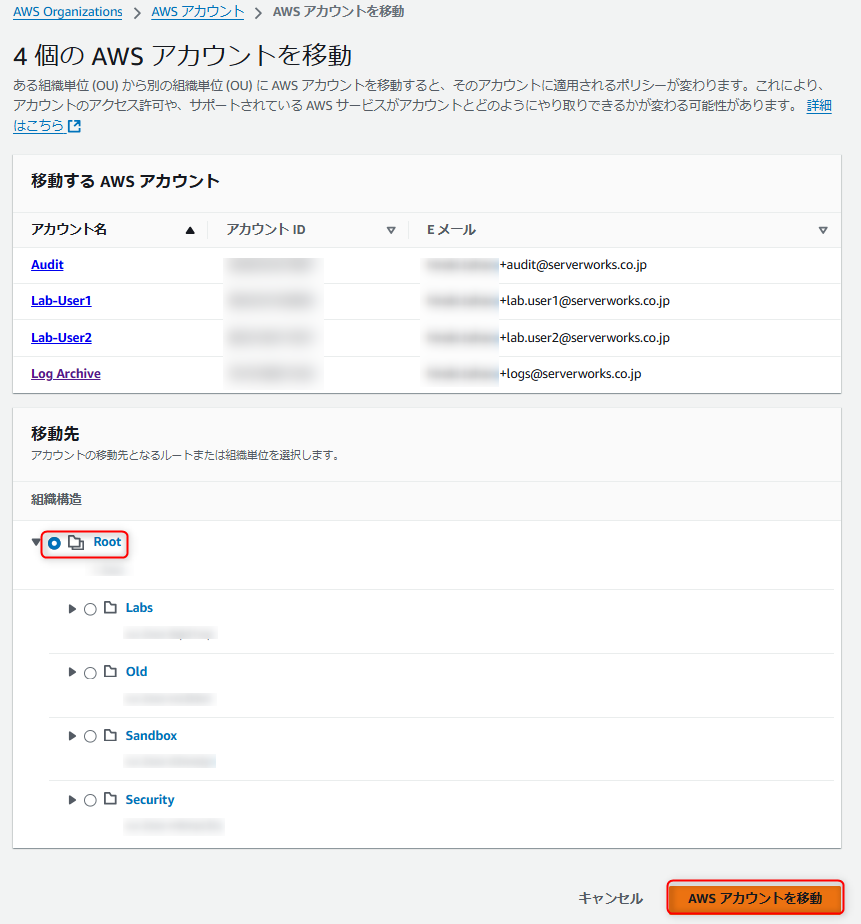Open the Old OU link

(x=136, y=672)
